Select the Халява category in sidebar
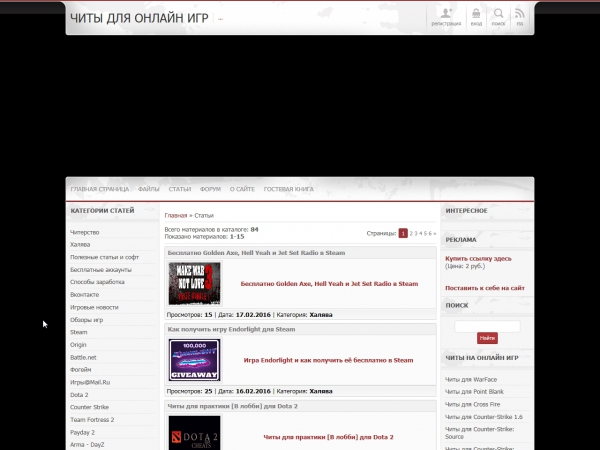The image size is (600, 450). point(80,245)
